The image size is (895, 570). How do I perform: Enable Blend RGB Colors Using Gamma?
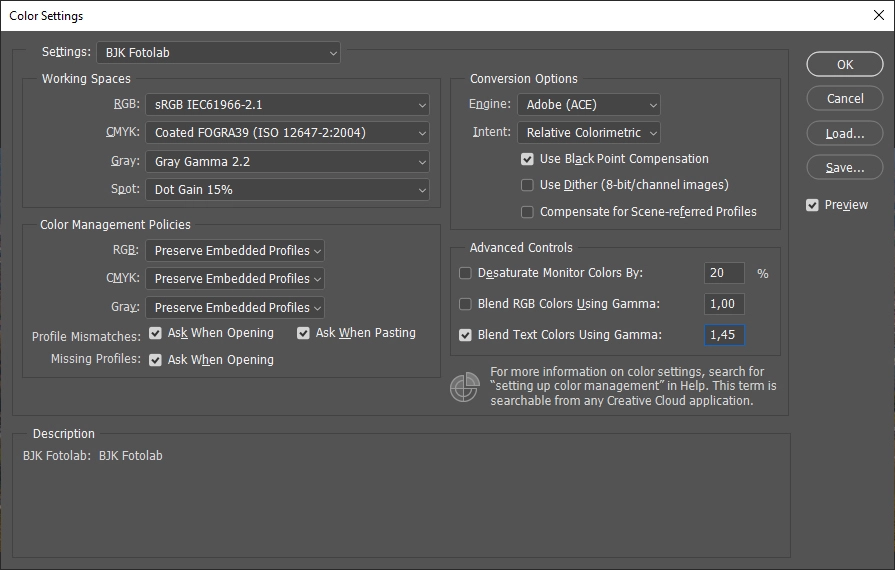[x=465, y=305]
